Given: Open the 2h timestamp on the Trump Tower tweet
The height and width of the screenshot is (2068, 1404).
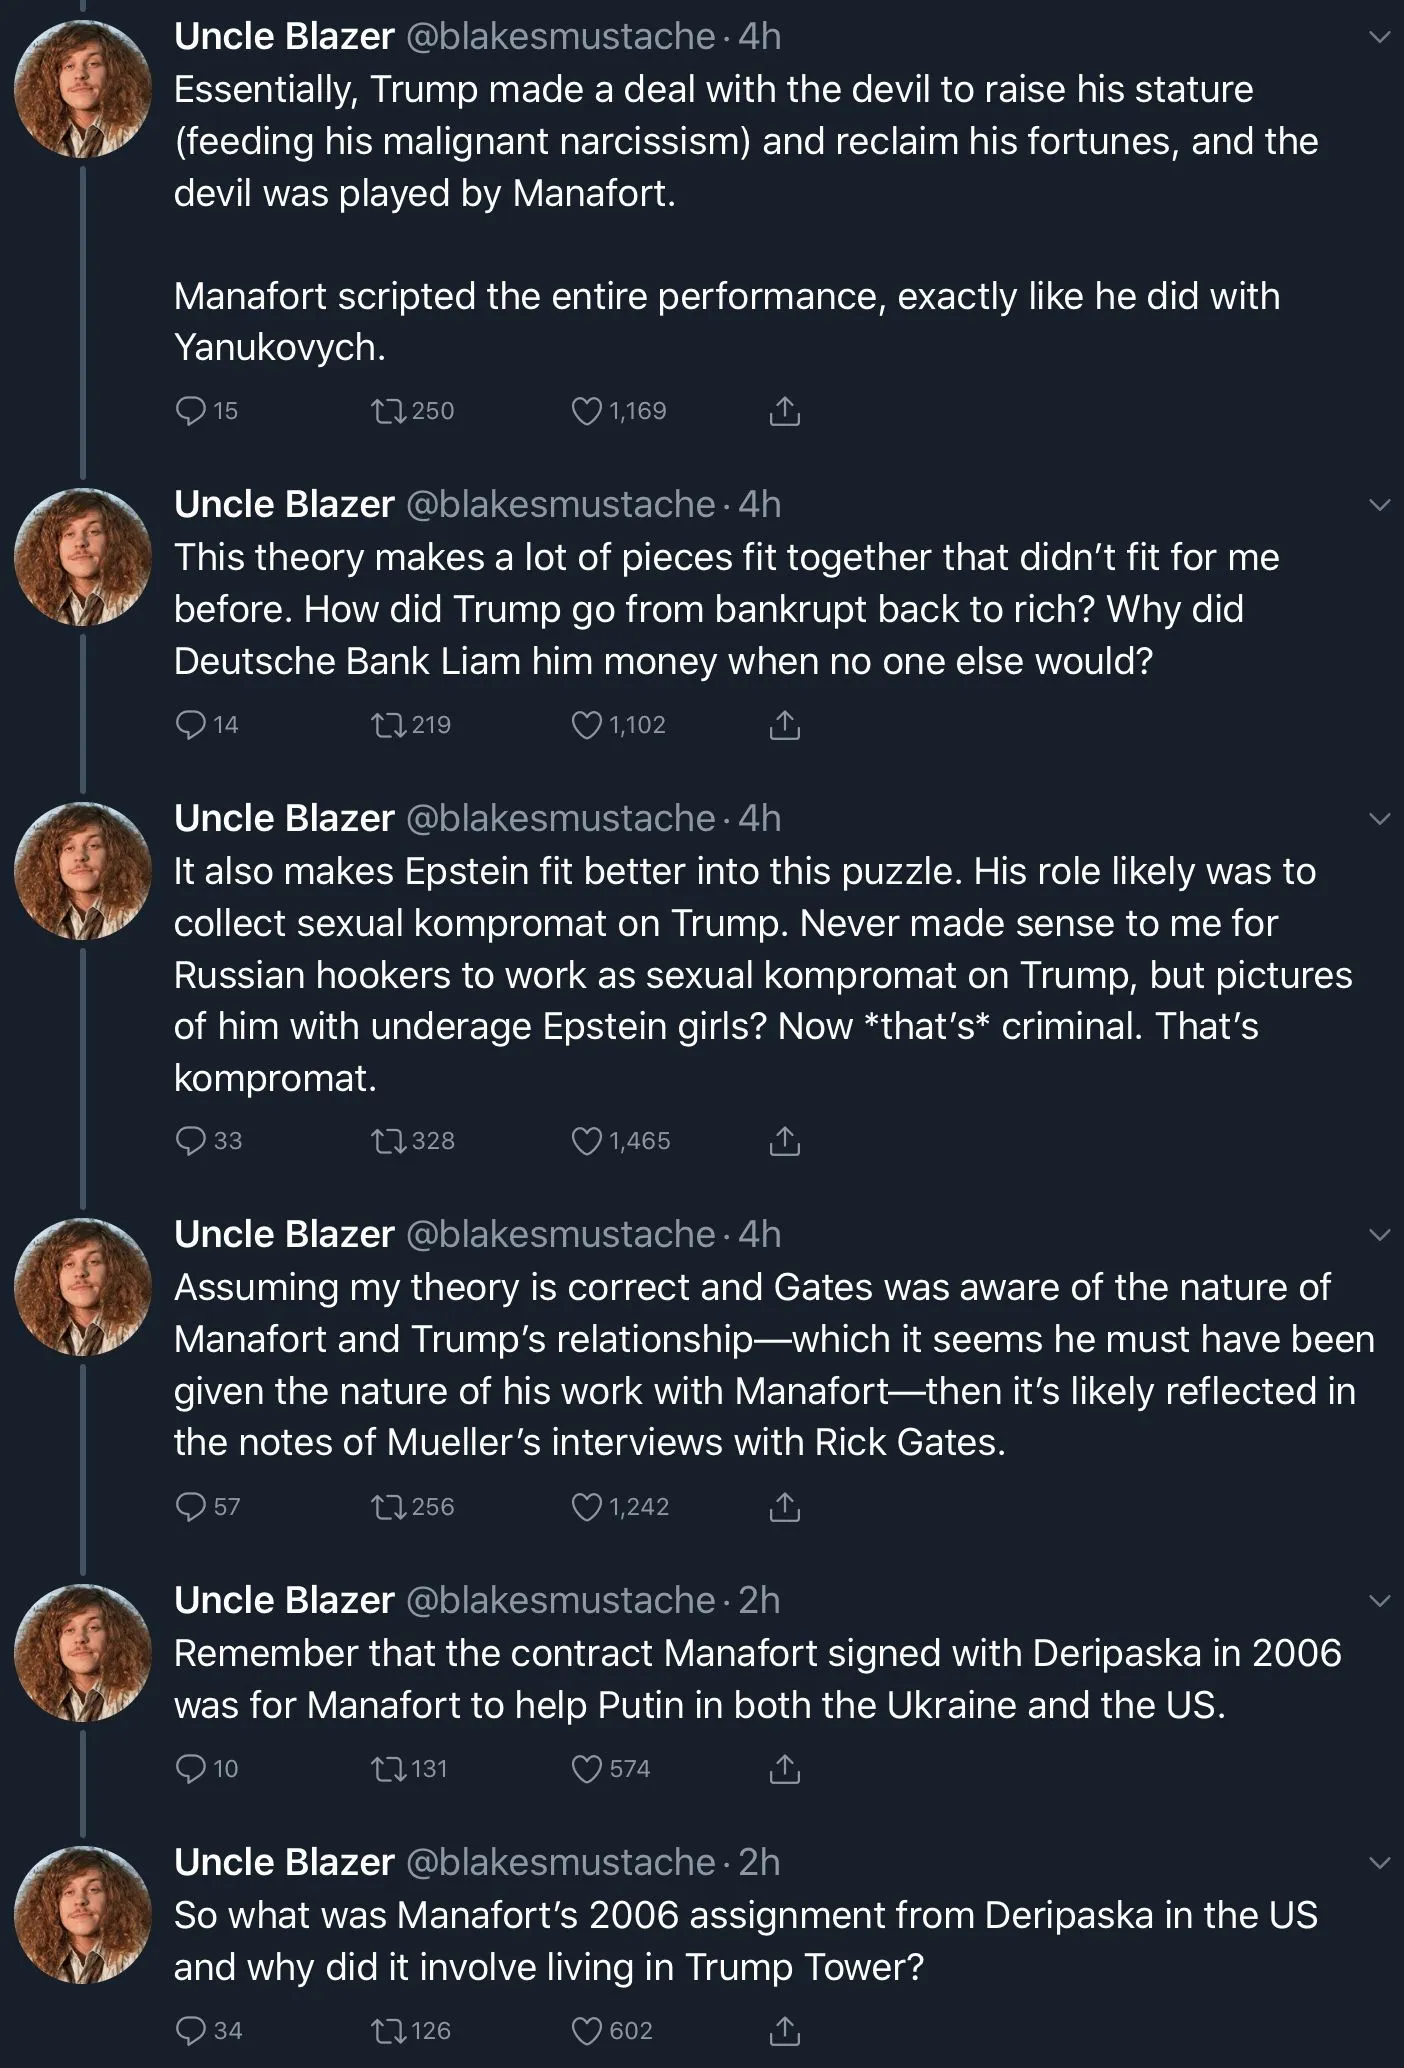Looking at the screenshot, I should (759, 1863).
